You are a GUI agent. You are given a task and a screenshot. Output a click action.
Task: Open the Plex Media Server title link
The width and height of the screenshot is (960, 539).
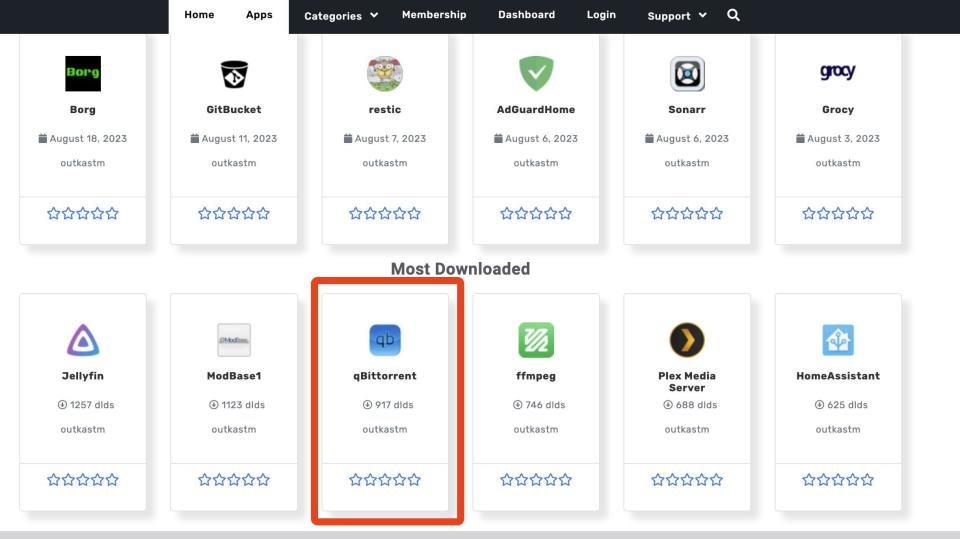point(687,382)
